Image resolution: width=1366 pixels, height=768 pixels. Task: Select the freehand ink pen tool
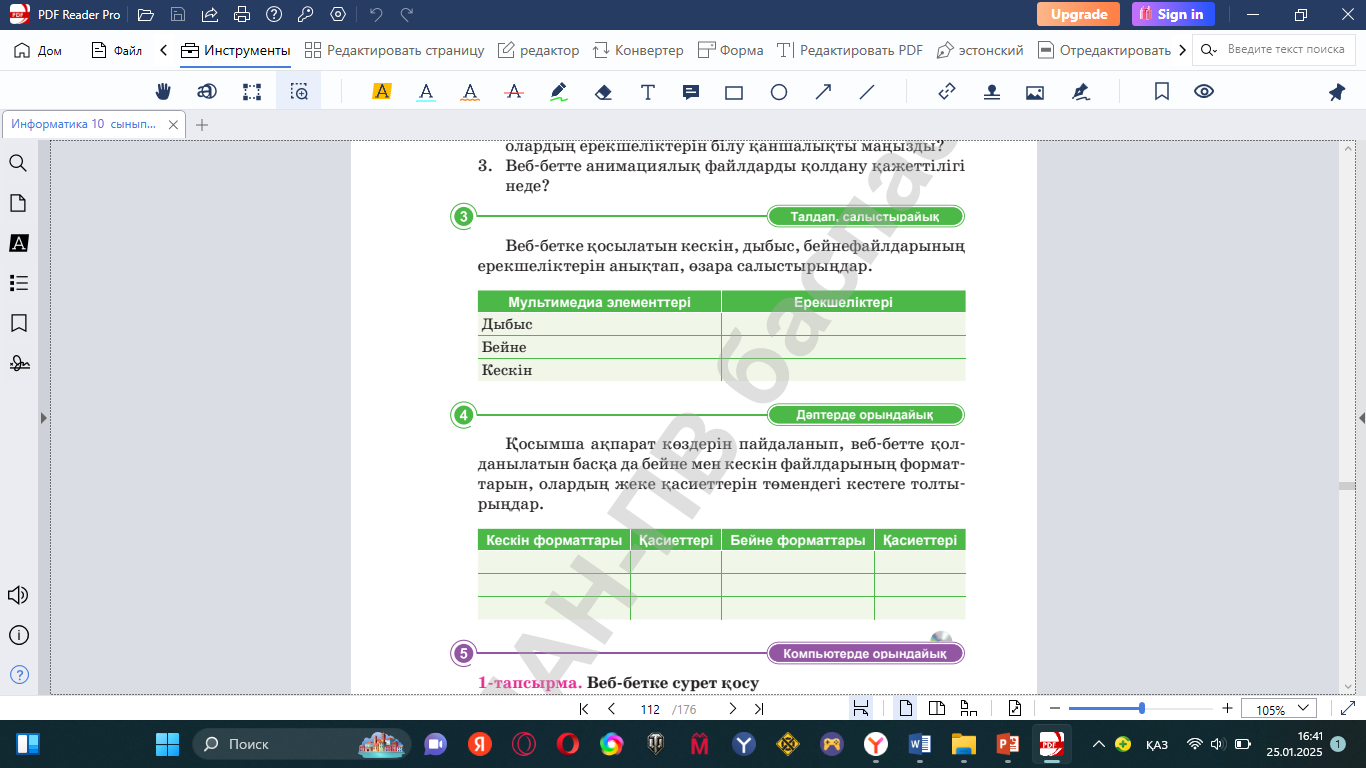[x=559, y=92]
